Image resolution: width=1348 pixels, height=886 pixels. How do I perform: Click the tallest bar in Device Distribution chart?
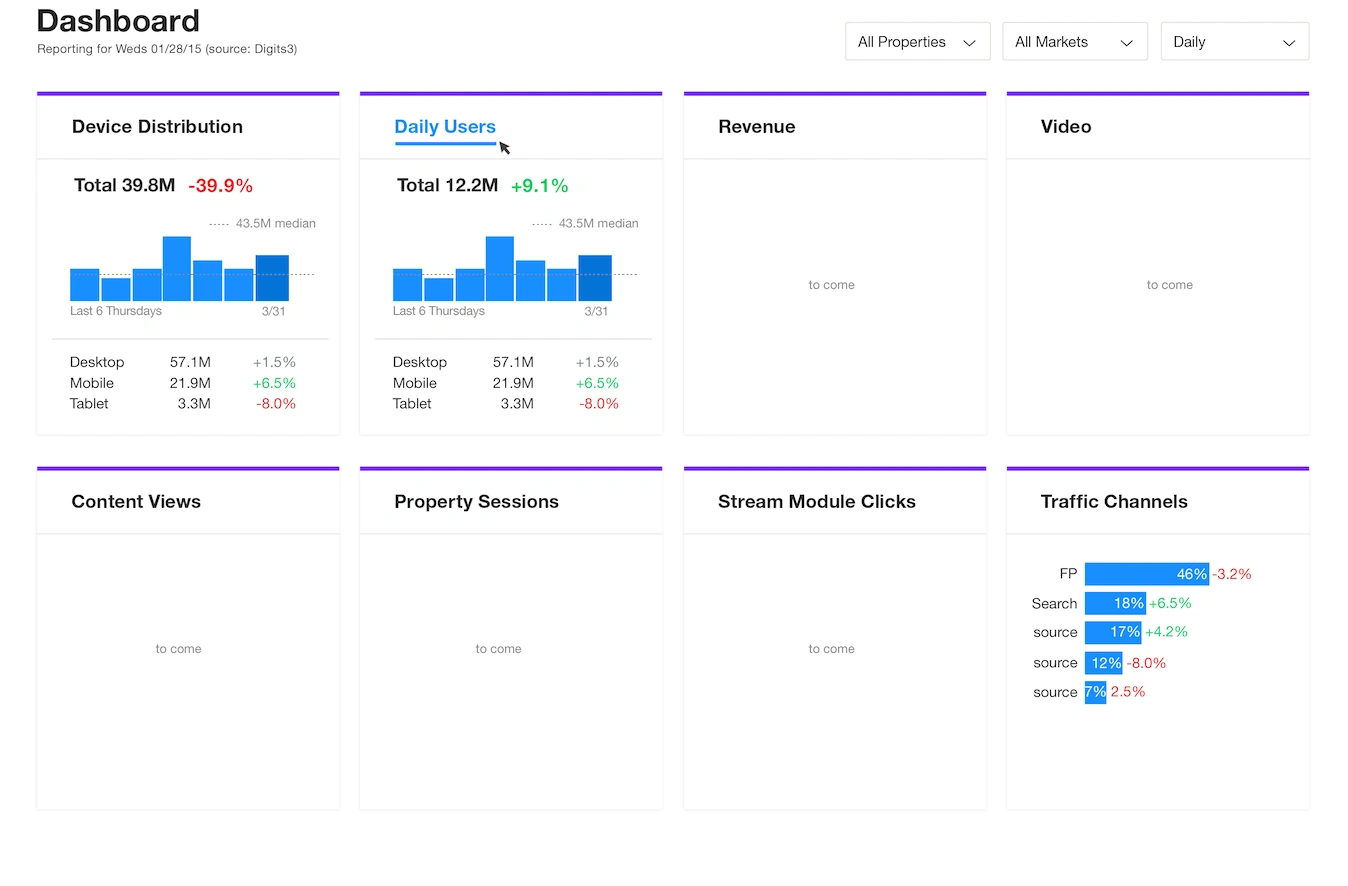177,269
